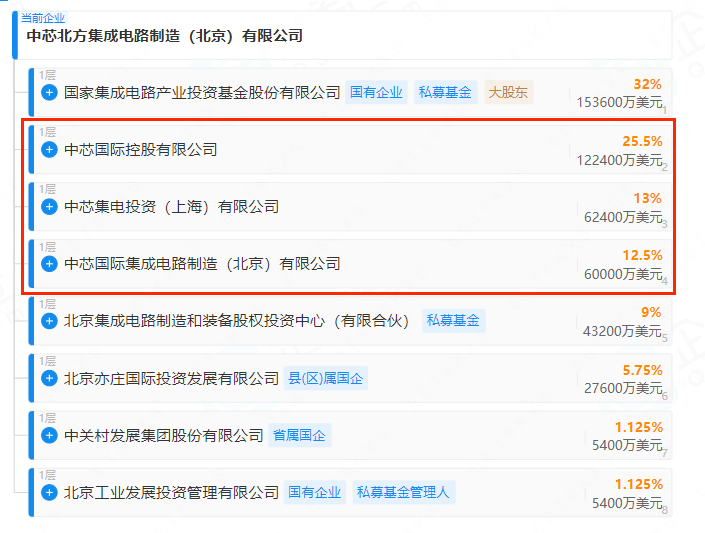705x533 pixels.
Task: Open 中关村发展集团股份有限公司 link
Action: click(164, 435)
